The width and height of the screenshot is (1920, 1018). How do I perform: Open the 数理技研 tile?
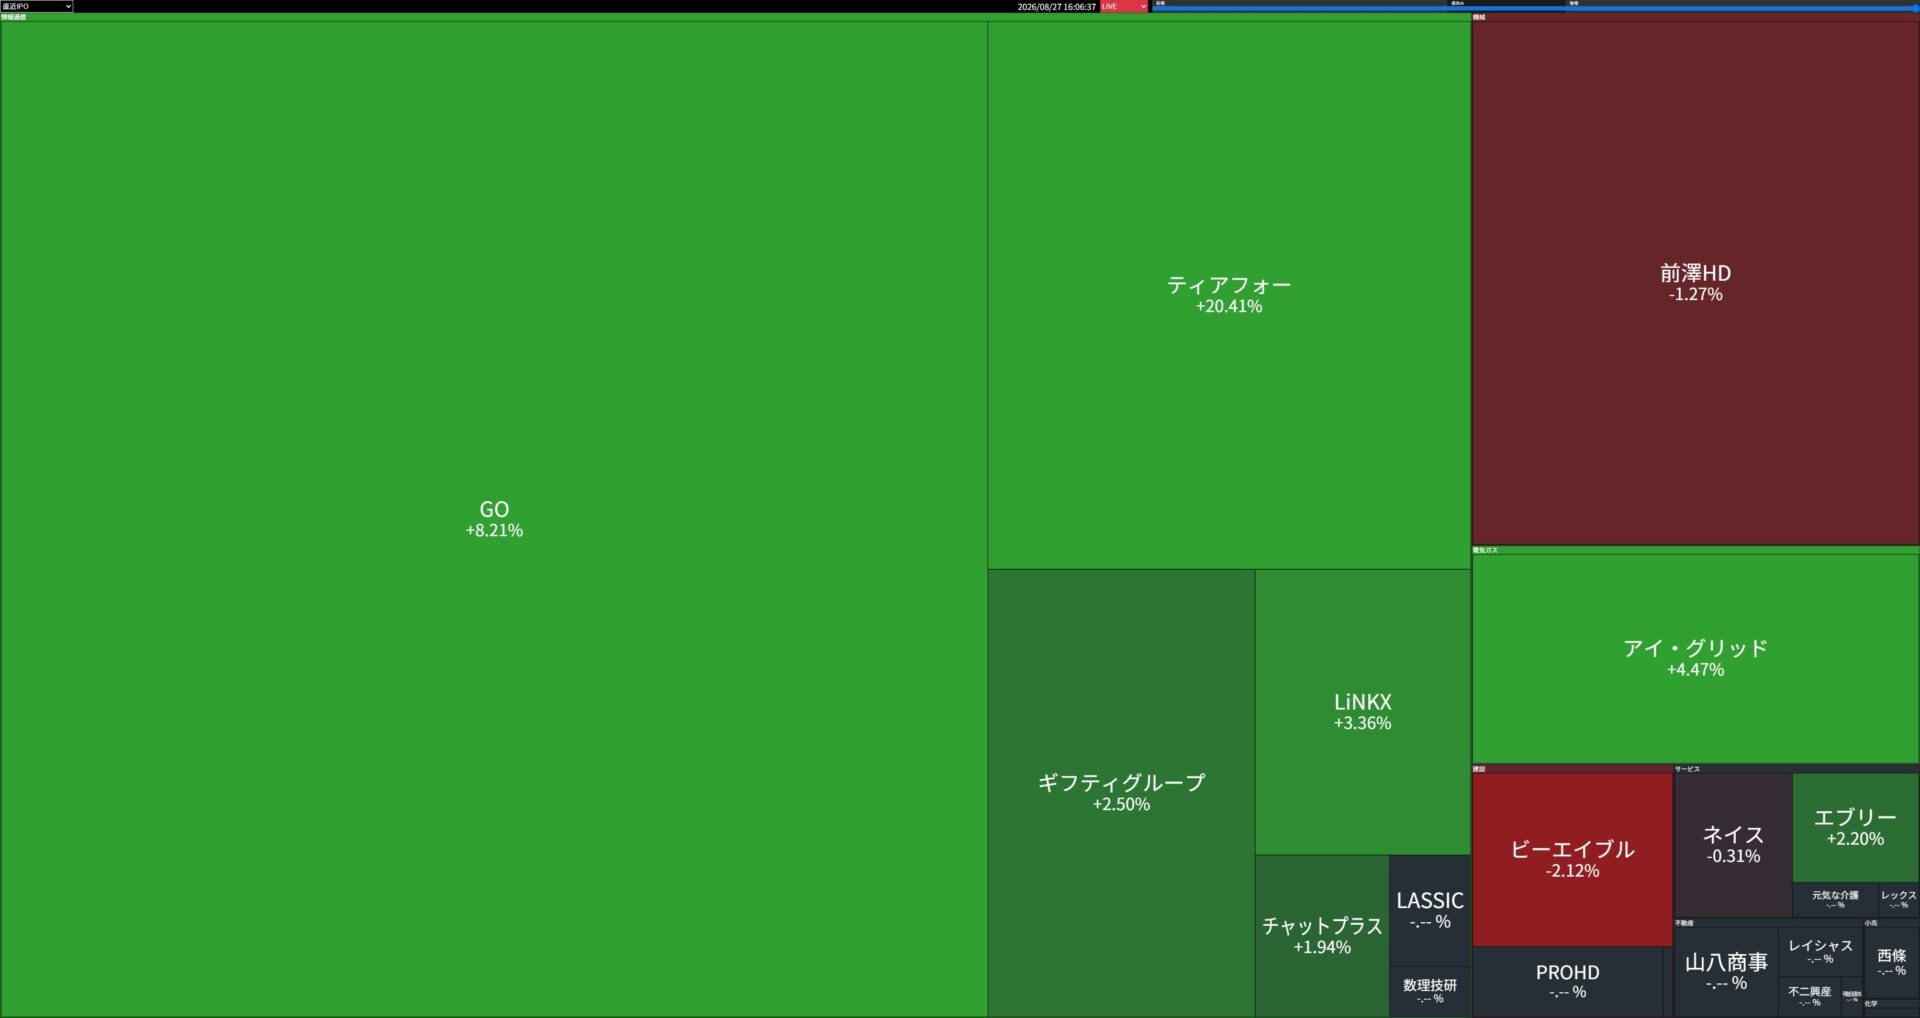pyautogui.click(x=1430, y=991)
